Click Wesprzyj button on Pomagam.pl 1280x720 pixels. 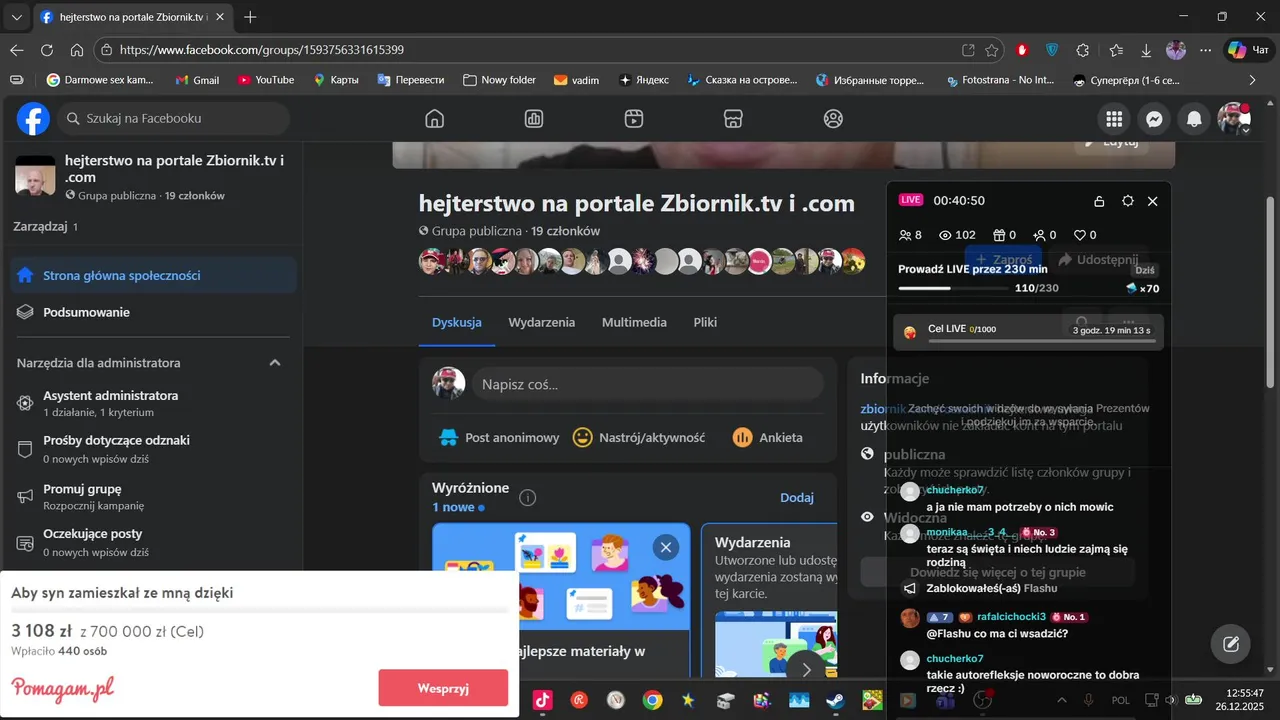coord(443,688)
